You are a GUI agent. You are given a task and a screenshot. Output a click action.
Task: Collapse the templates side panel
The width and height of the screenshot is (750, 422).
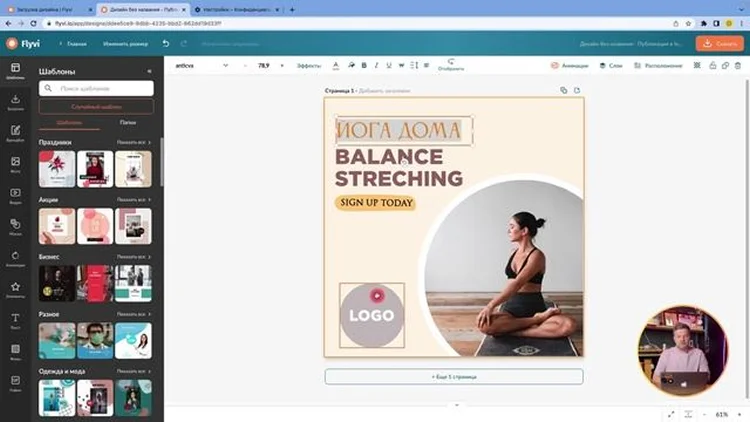pyautogui.click(x=149, y=71)
